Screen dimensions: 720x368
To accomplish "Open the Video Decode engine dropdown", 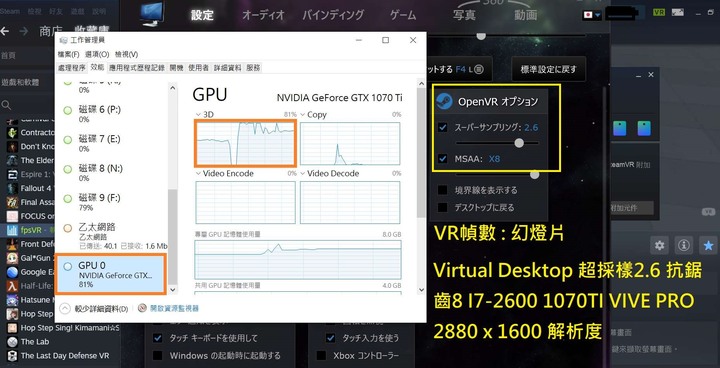I will coord(303,174).
